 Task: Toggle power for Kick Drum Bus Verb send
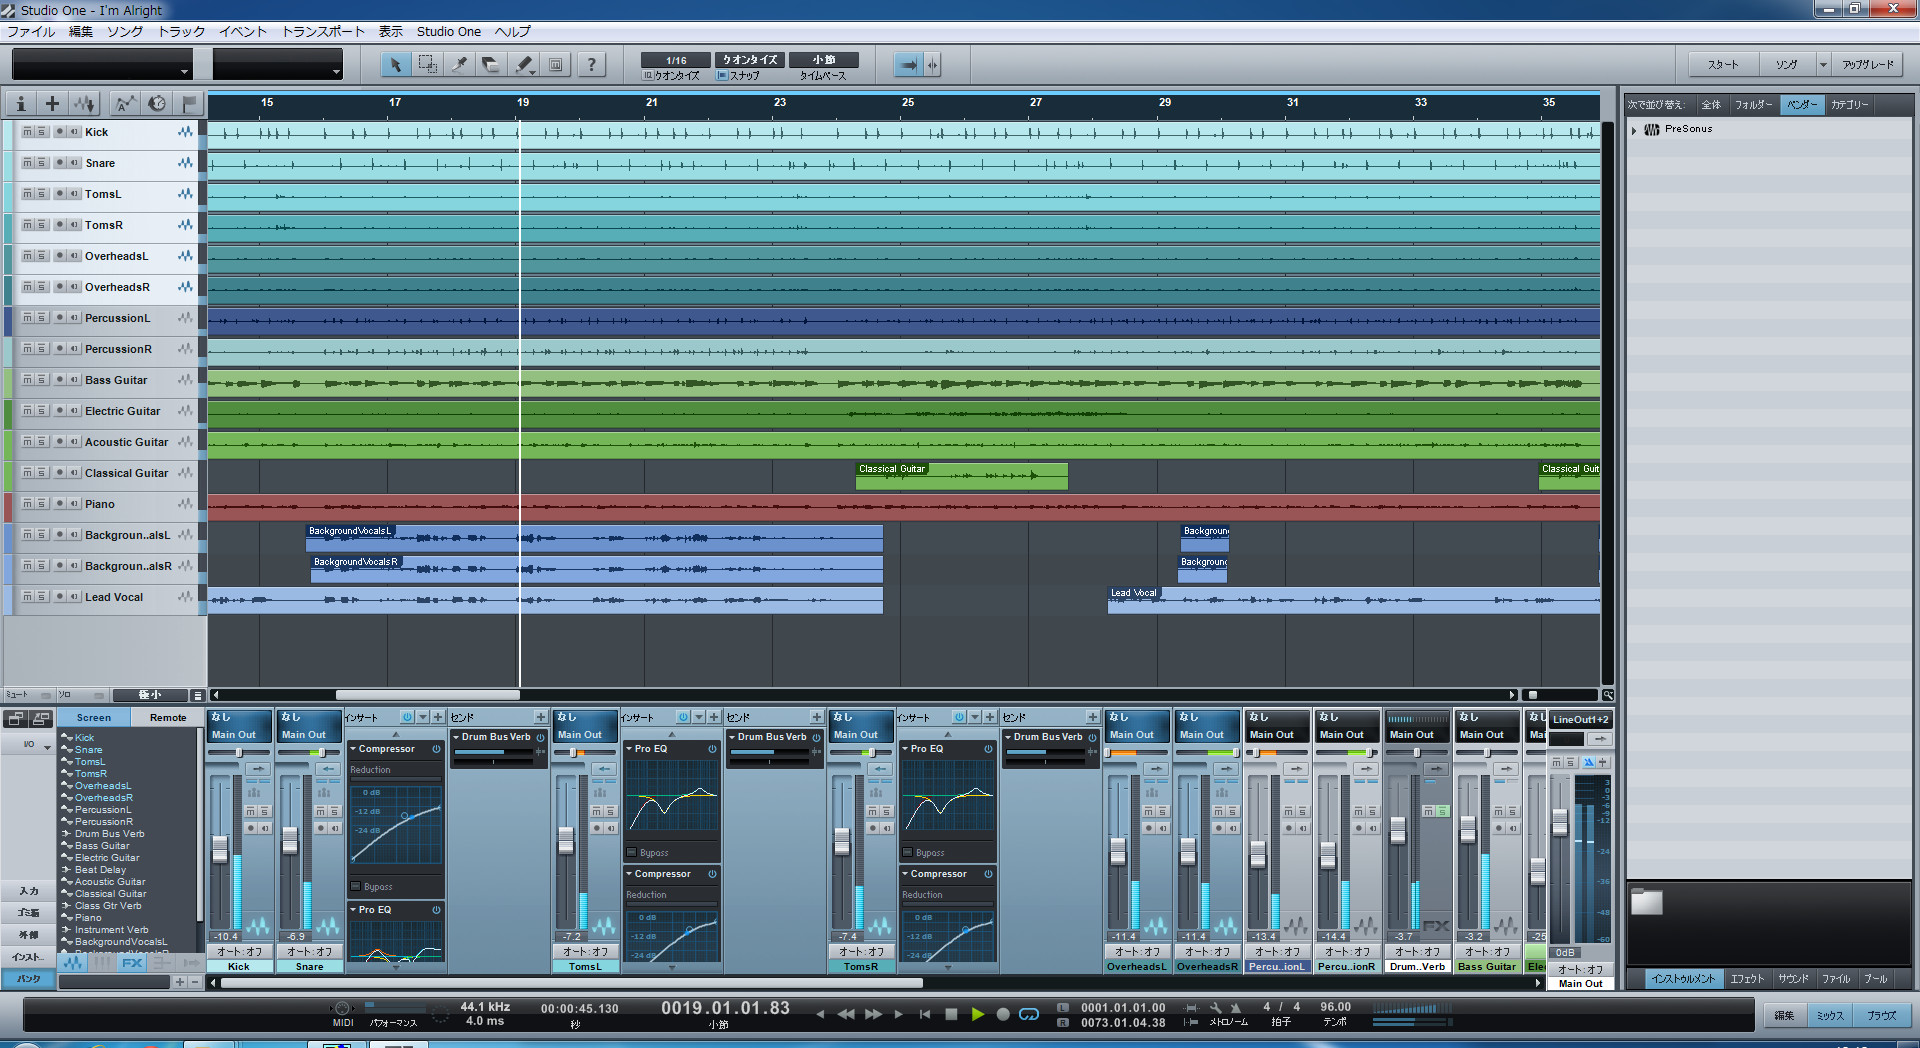pos(540,737)
